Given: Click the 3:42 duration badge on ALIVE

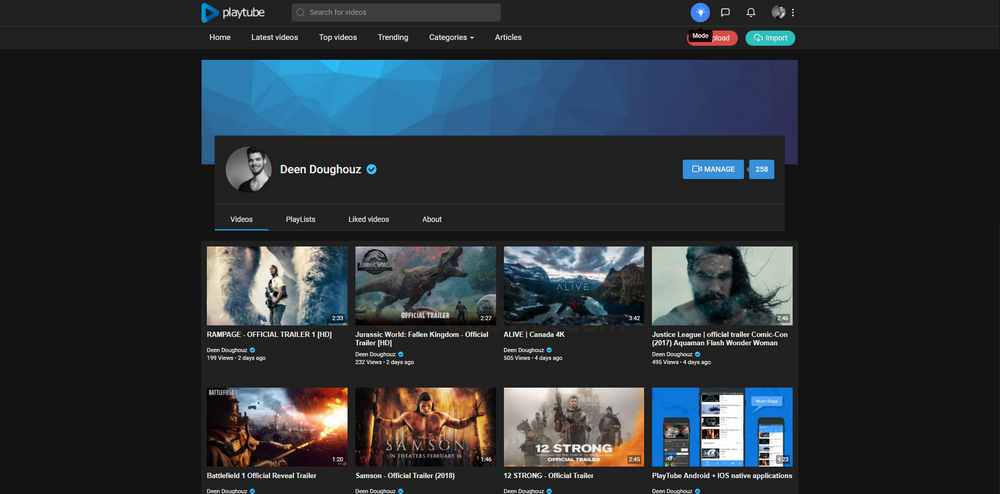Looking at the screenshot, I should click(635, 318).
